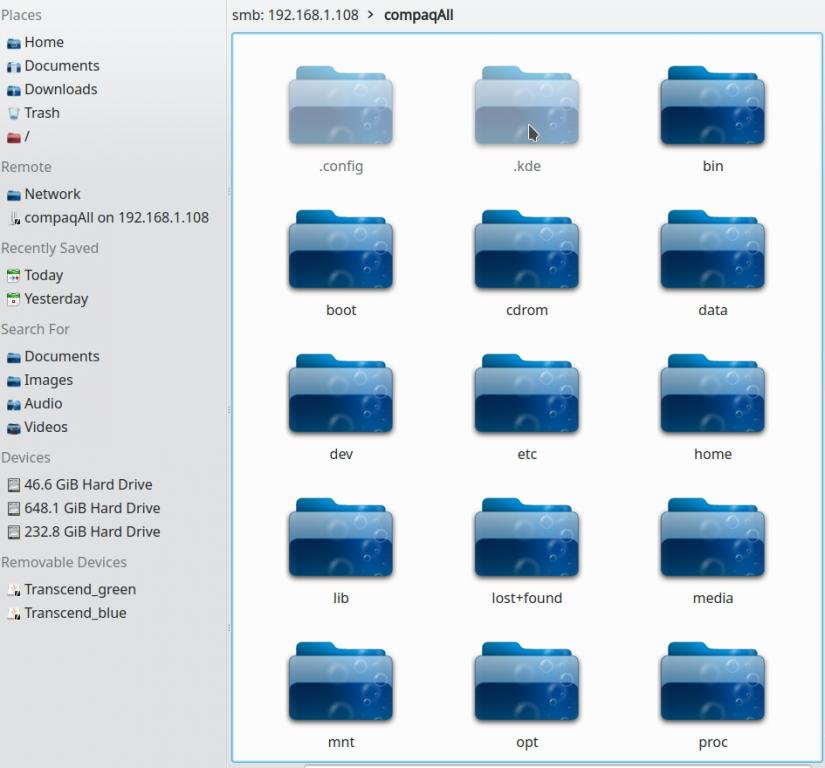Open the 648.1 GiB Hard Drive
The image size is (825, 768).
pyautogui.click(x=92, y=508)
